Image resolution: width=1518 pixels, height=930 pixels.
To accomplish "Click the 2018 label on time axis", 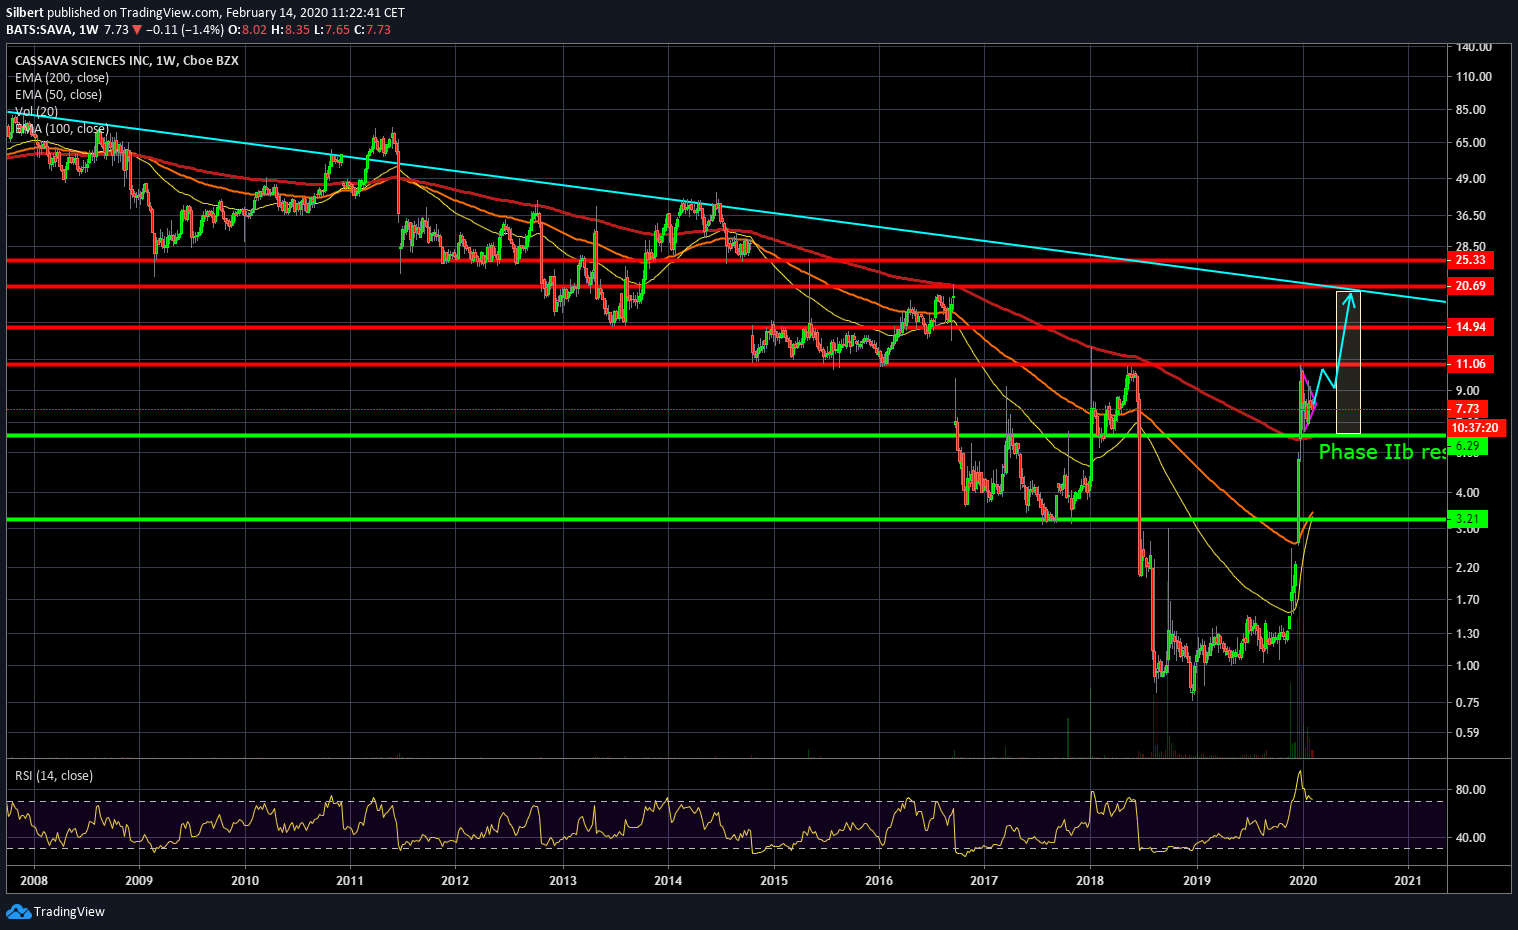I will [1090, 881].
